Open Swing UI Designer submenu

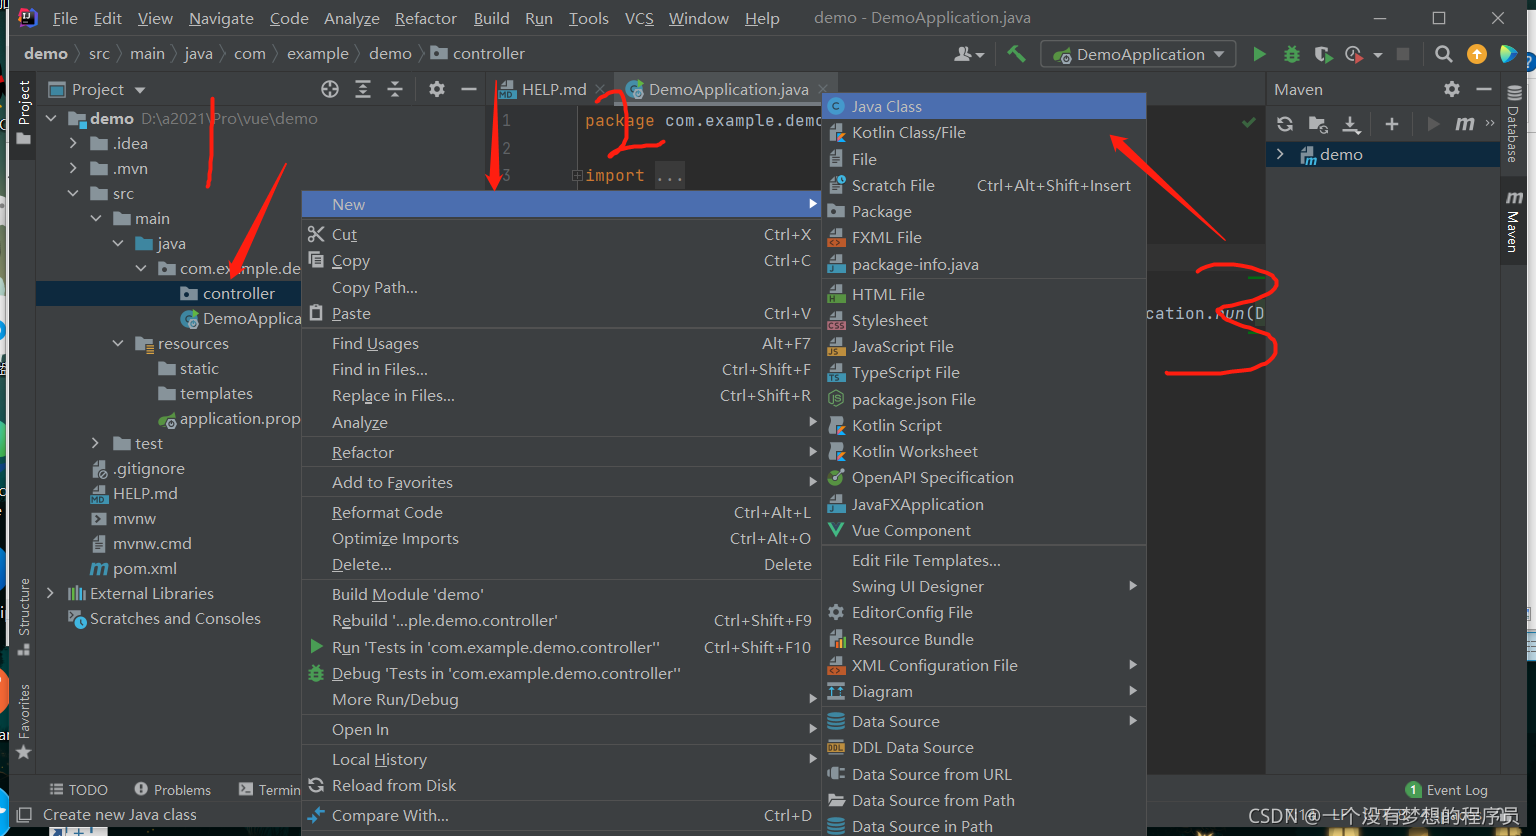point(984,586)
